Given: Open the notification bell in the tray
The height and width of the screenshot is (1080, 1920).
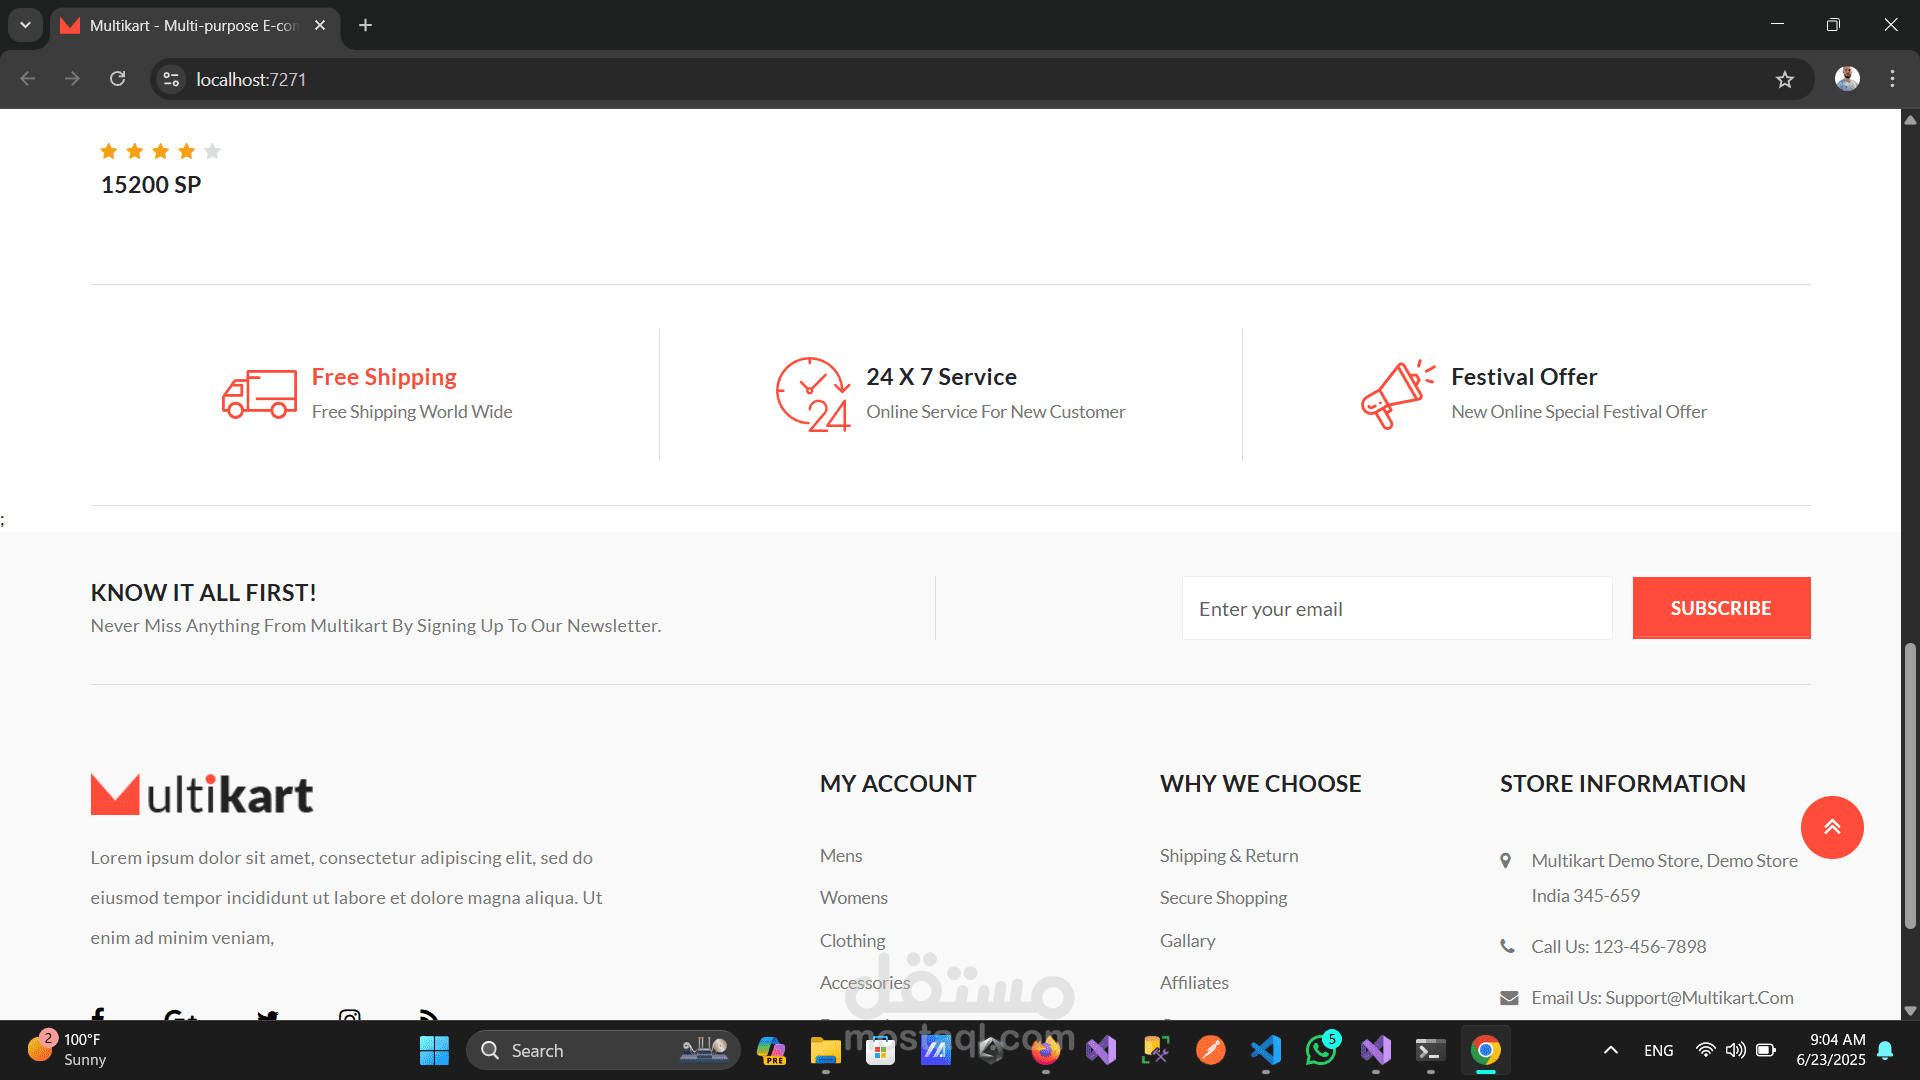Looking at the screenshot, I should coord(1885,1050).
